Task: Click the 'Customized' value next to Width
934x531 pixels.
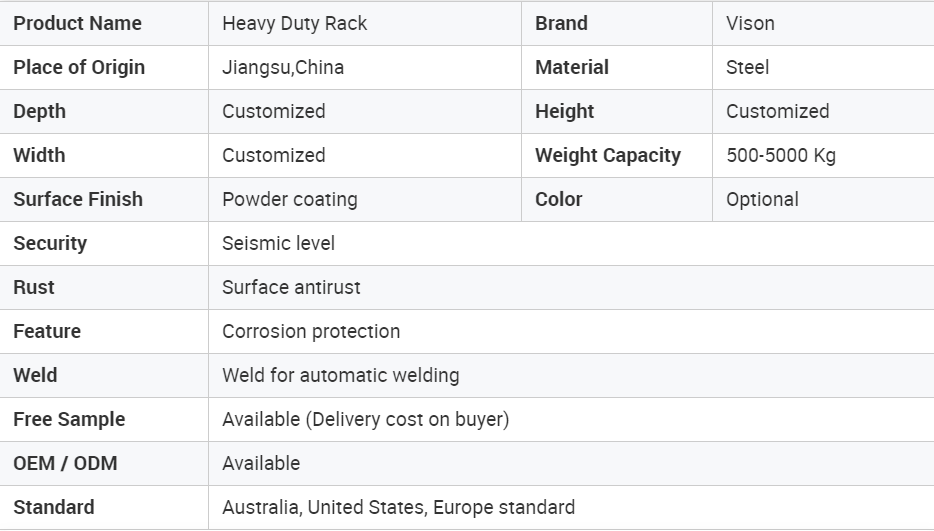Action: point(273,156)
